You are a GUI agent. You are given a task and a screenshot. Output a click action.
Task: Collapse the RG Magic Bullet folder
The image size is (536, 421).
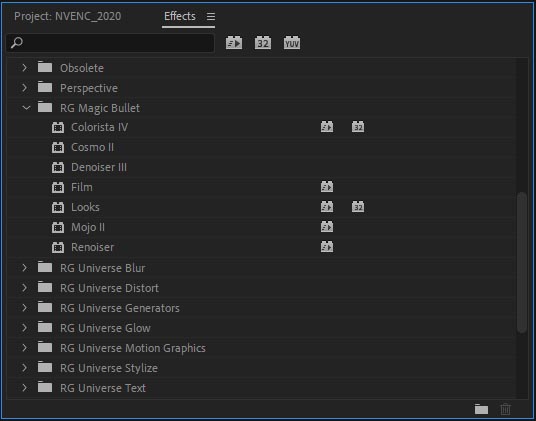26,108
